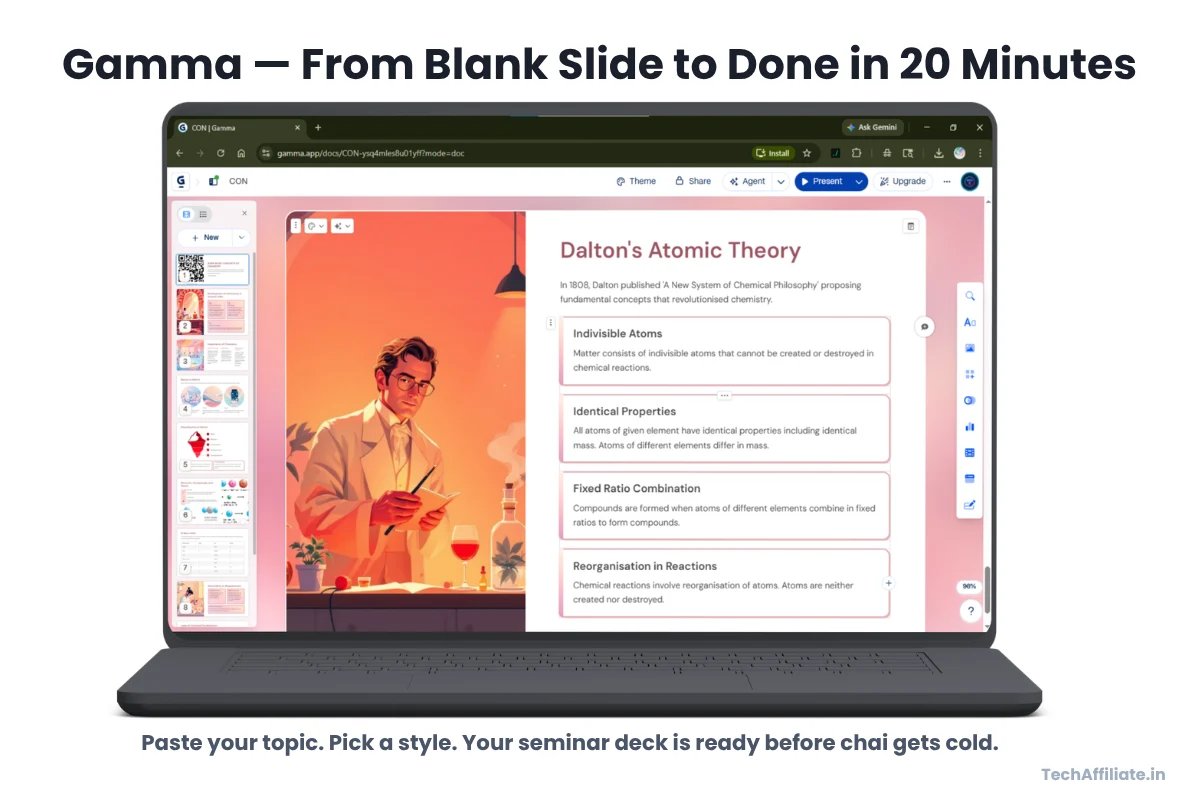Screen dimensions: 1200x800
Task: Select the text styling (Aa) tool
Action: 968,322
